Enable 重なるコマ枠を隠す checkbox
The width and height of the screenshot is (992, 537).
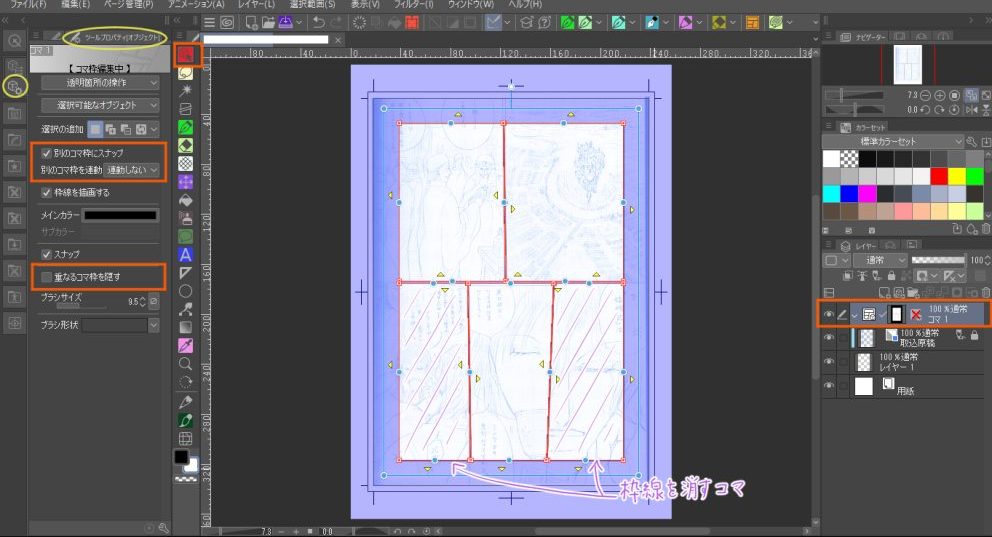click(x=46, y=275)
